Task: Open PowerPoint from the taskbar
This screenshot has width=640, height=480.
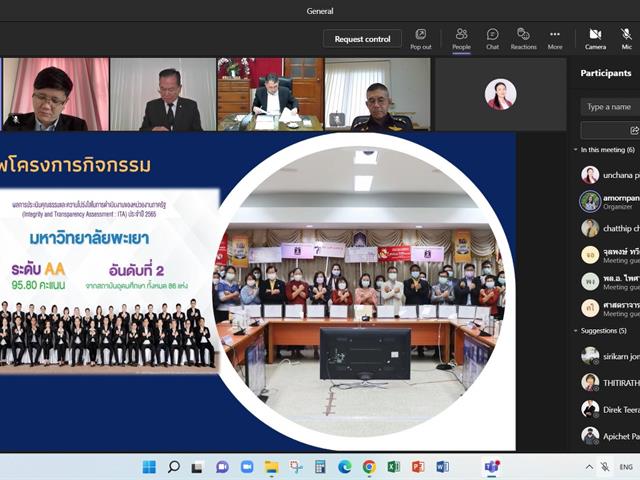Action: pos(418,467)
